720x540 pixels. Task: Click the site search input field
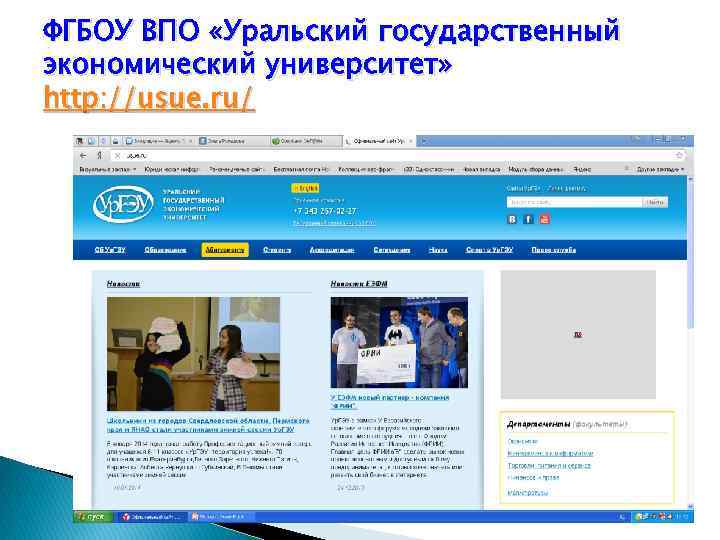click(574, 202)
